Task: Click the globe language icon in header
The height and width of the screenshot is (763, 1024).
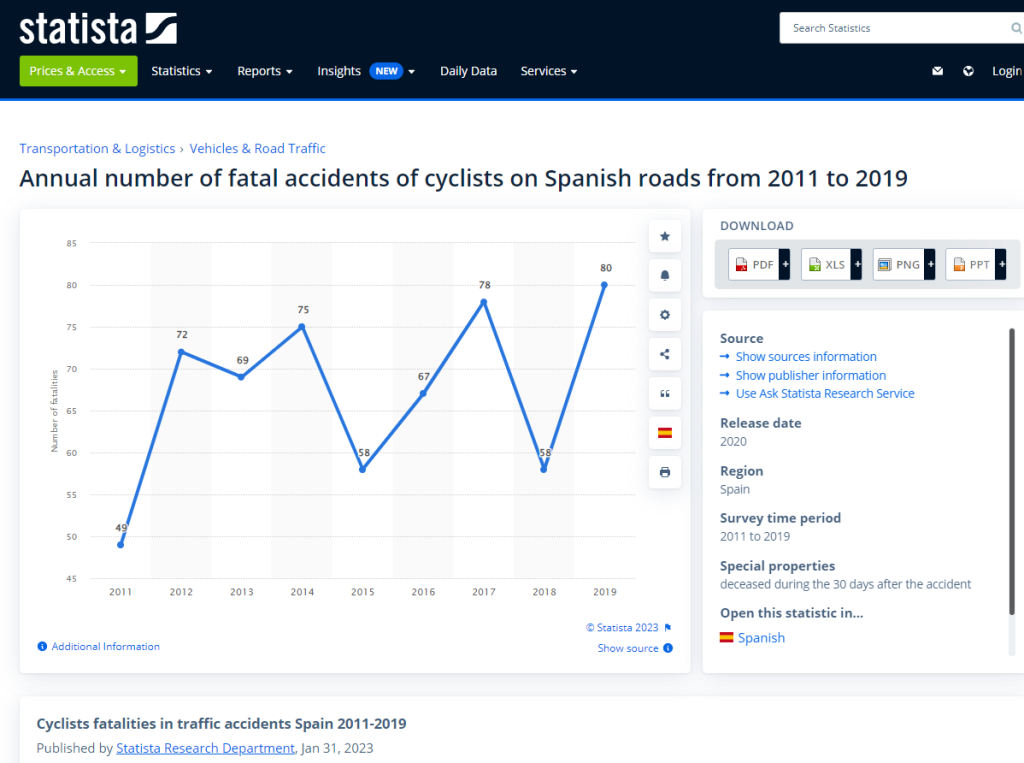Action: coord(968,71)
